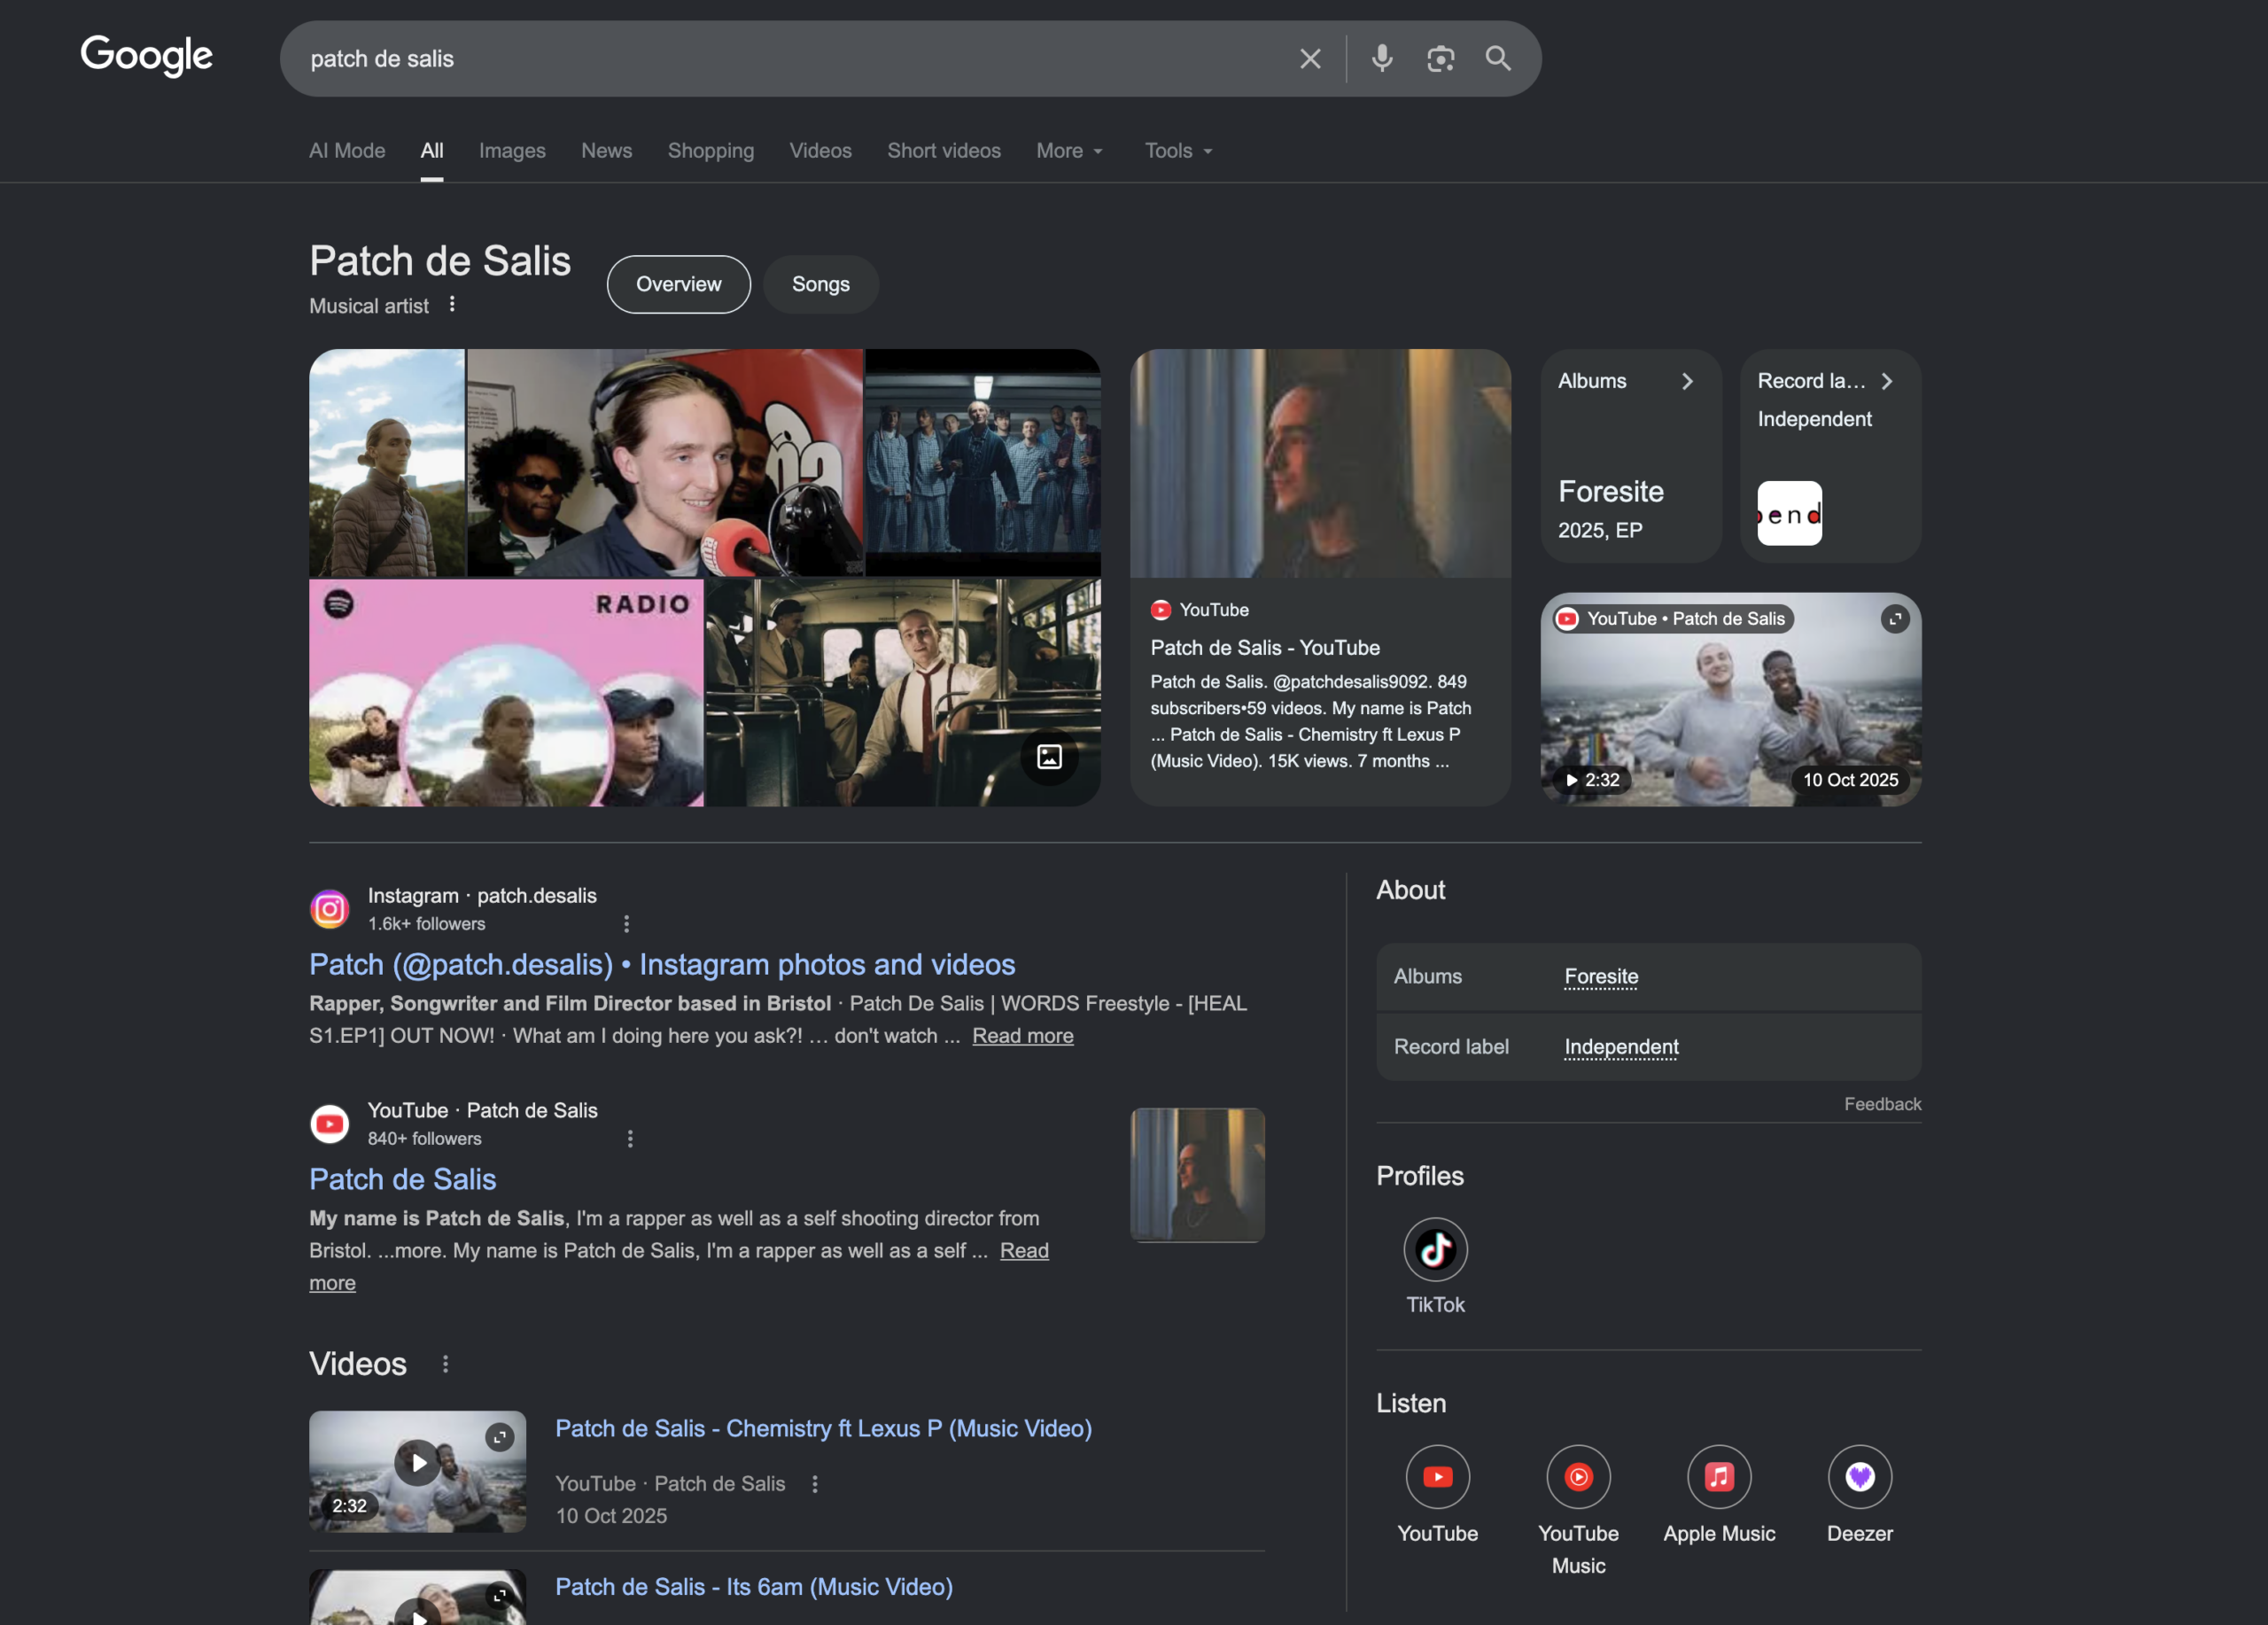
Task: Switch to AI Mode tab
Action: (347, 151)
